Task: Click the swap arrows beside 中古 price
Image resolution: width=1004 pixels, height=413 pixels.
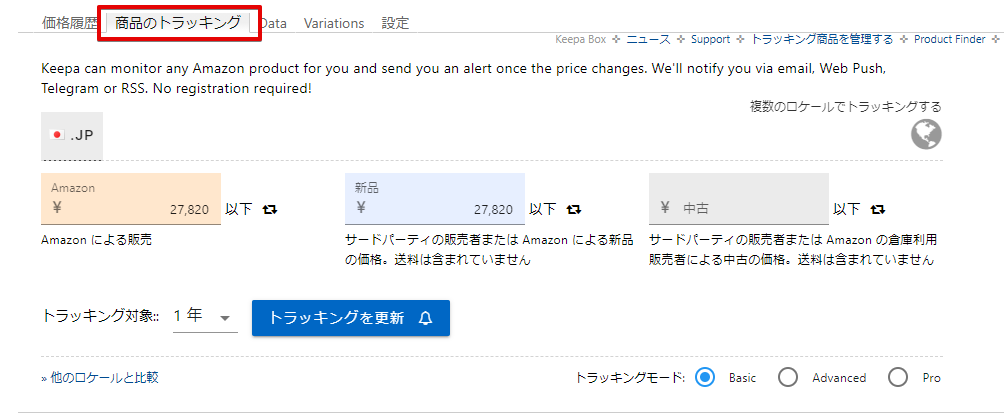Action: point(878,209)
